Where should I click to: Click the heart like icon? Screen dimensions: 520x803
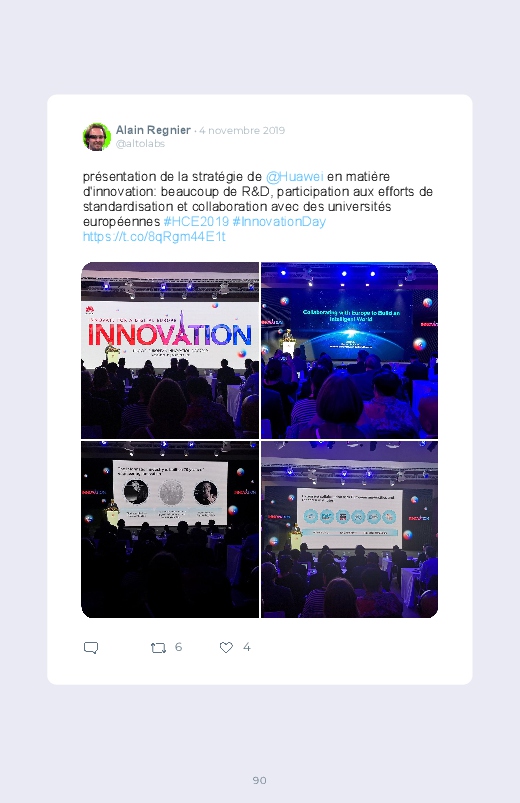(226, 647)
